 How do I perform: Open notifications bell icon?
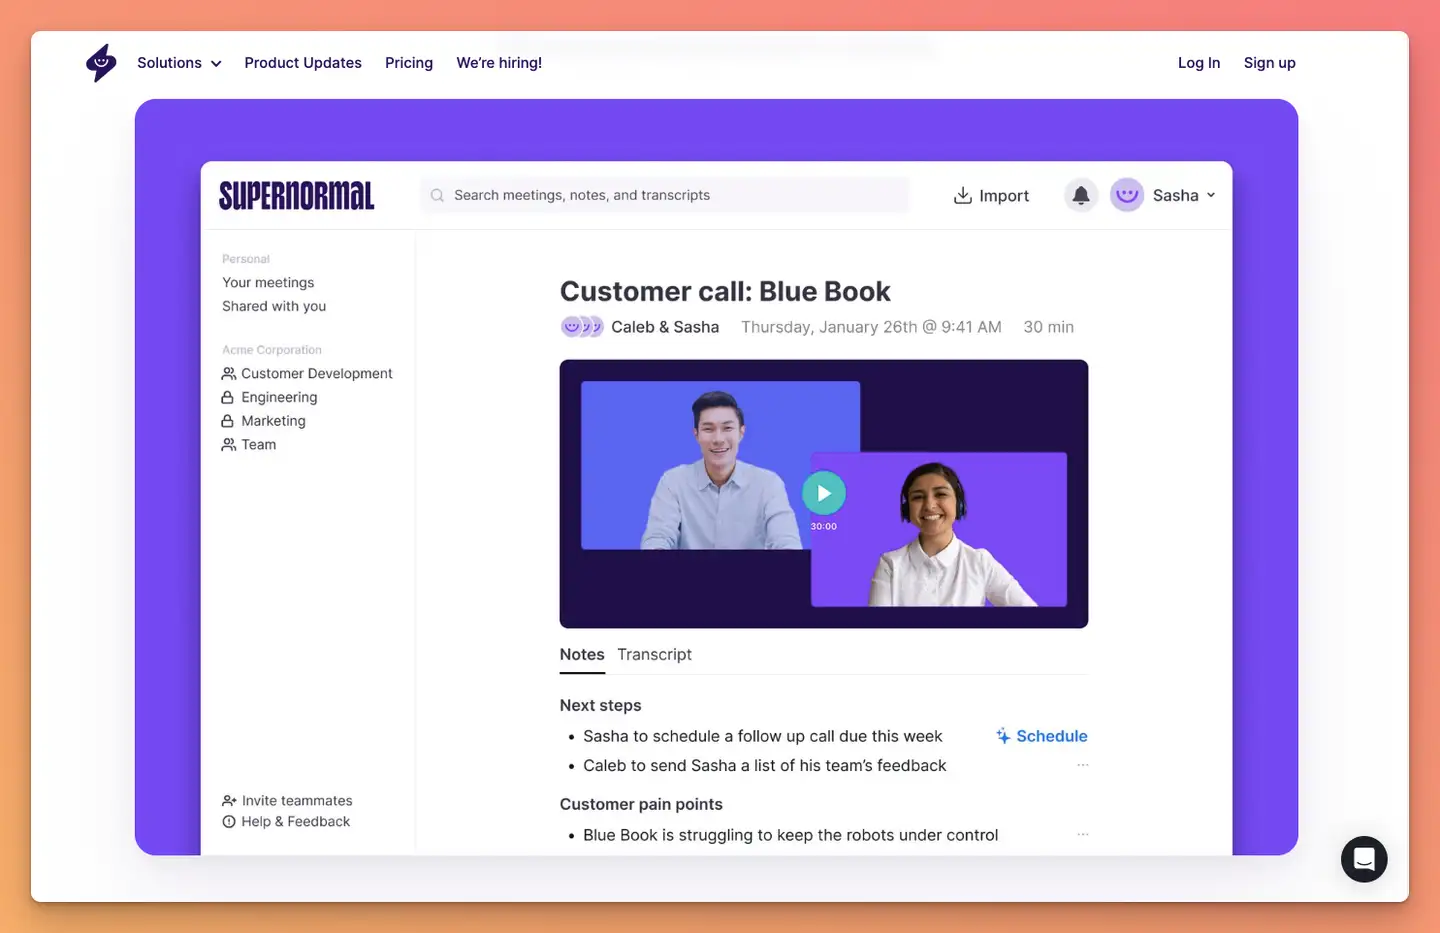click(1081, 195)
